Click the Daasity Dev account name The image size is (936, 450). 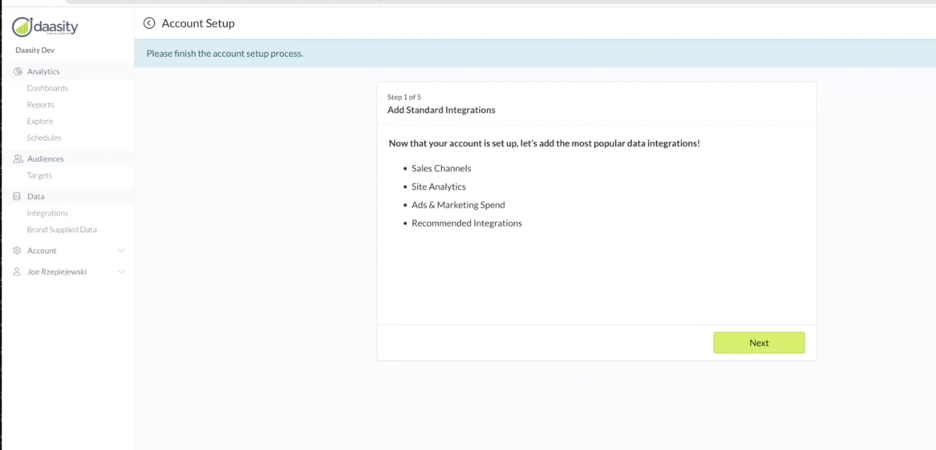35,50
